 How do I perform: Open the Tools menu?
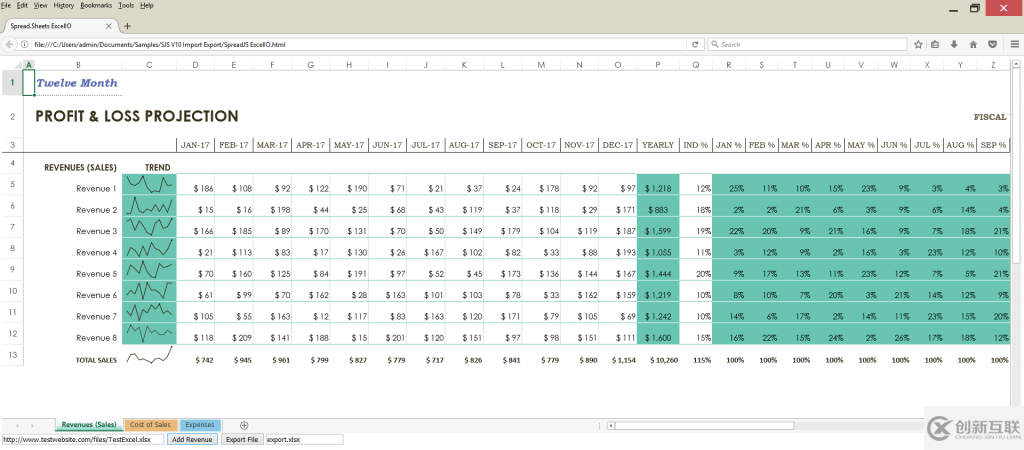[x=127, y=5]
